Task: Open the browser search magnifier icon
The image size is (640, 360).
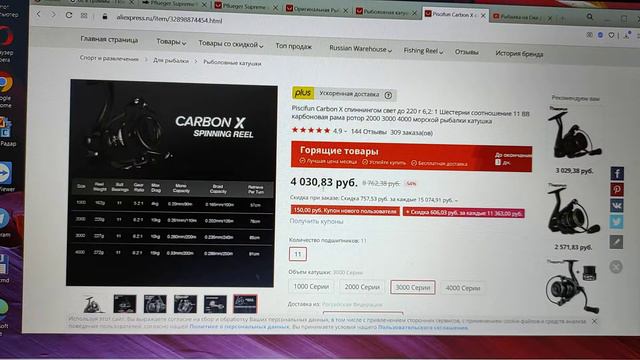Action: tap(590, 17)
